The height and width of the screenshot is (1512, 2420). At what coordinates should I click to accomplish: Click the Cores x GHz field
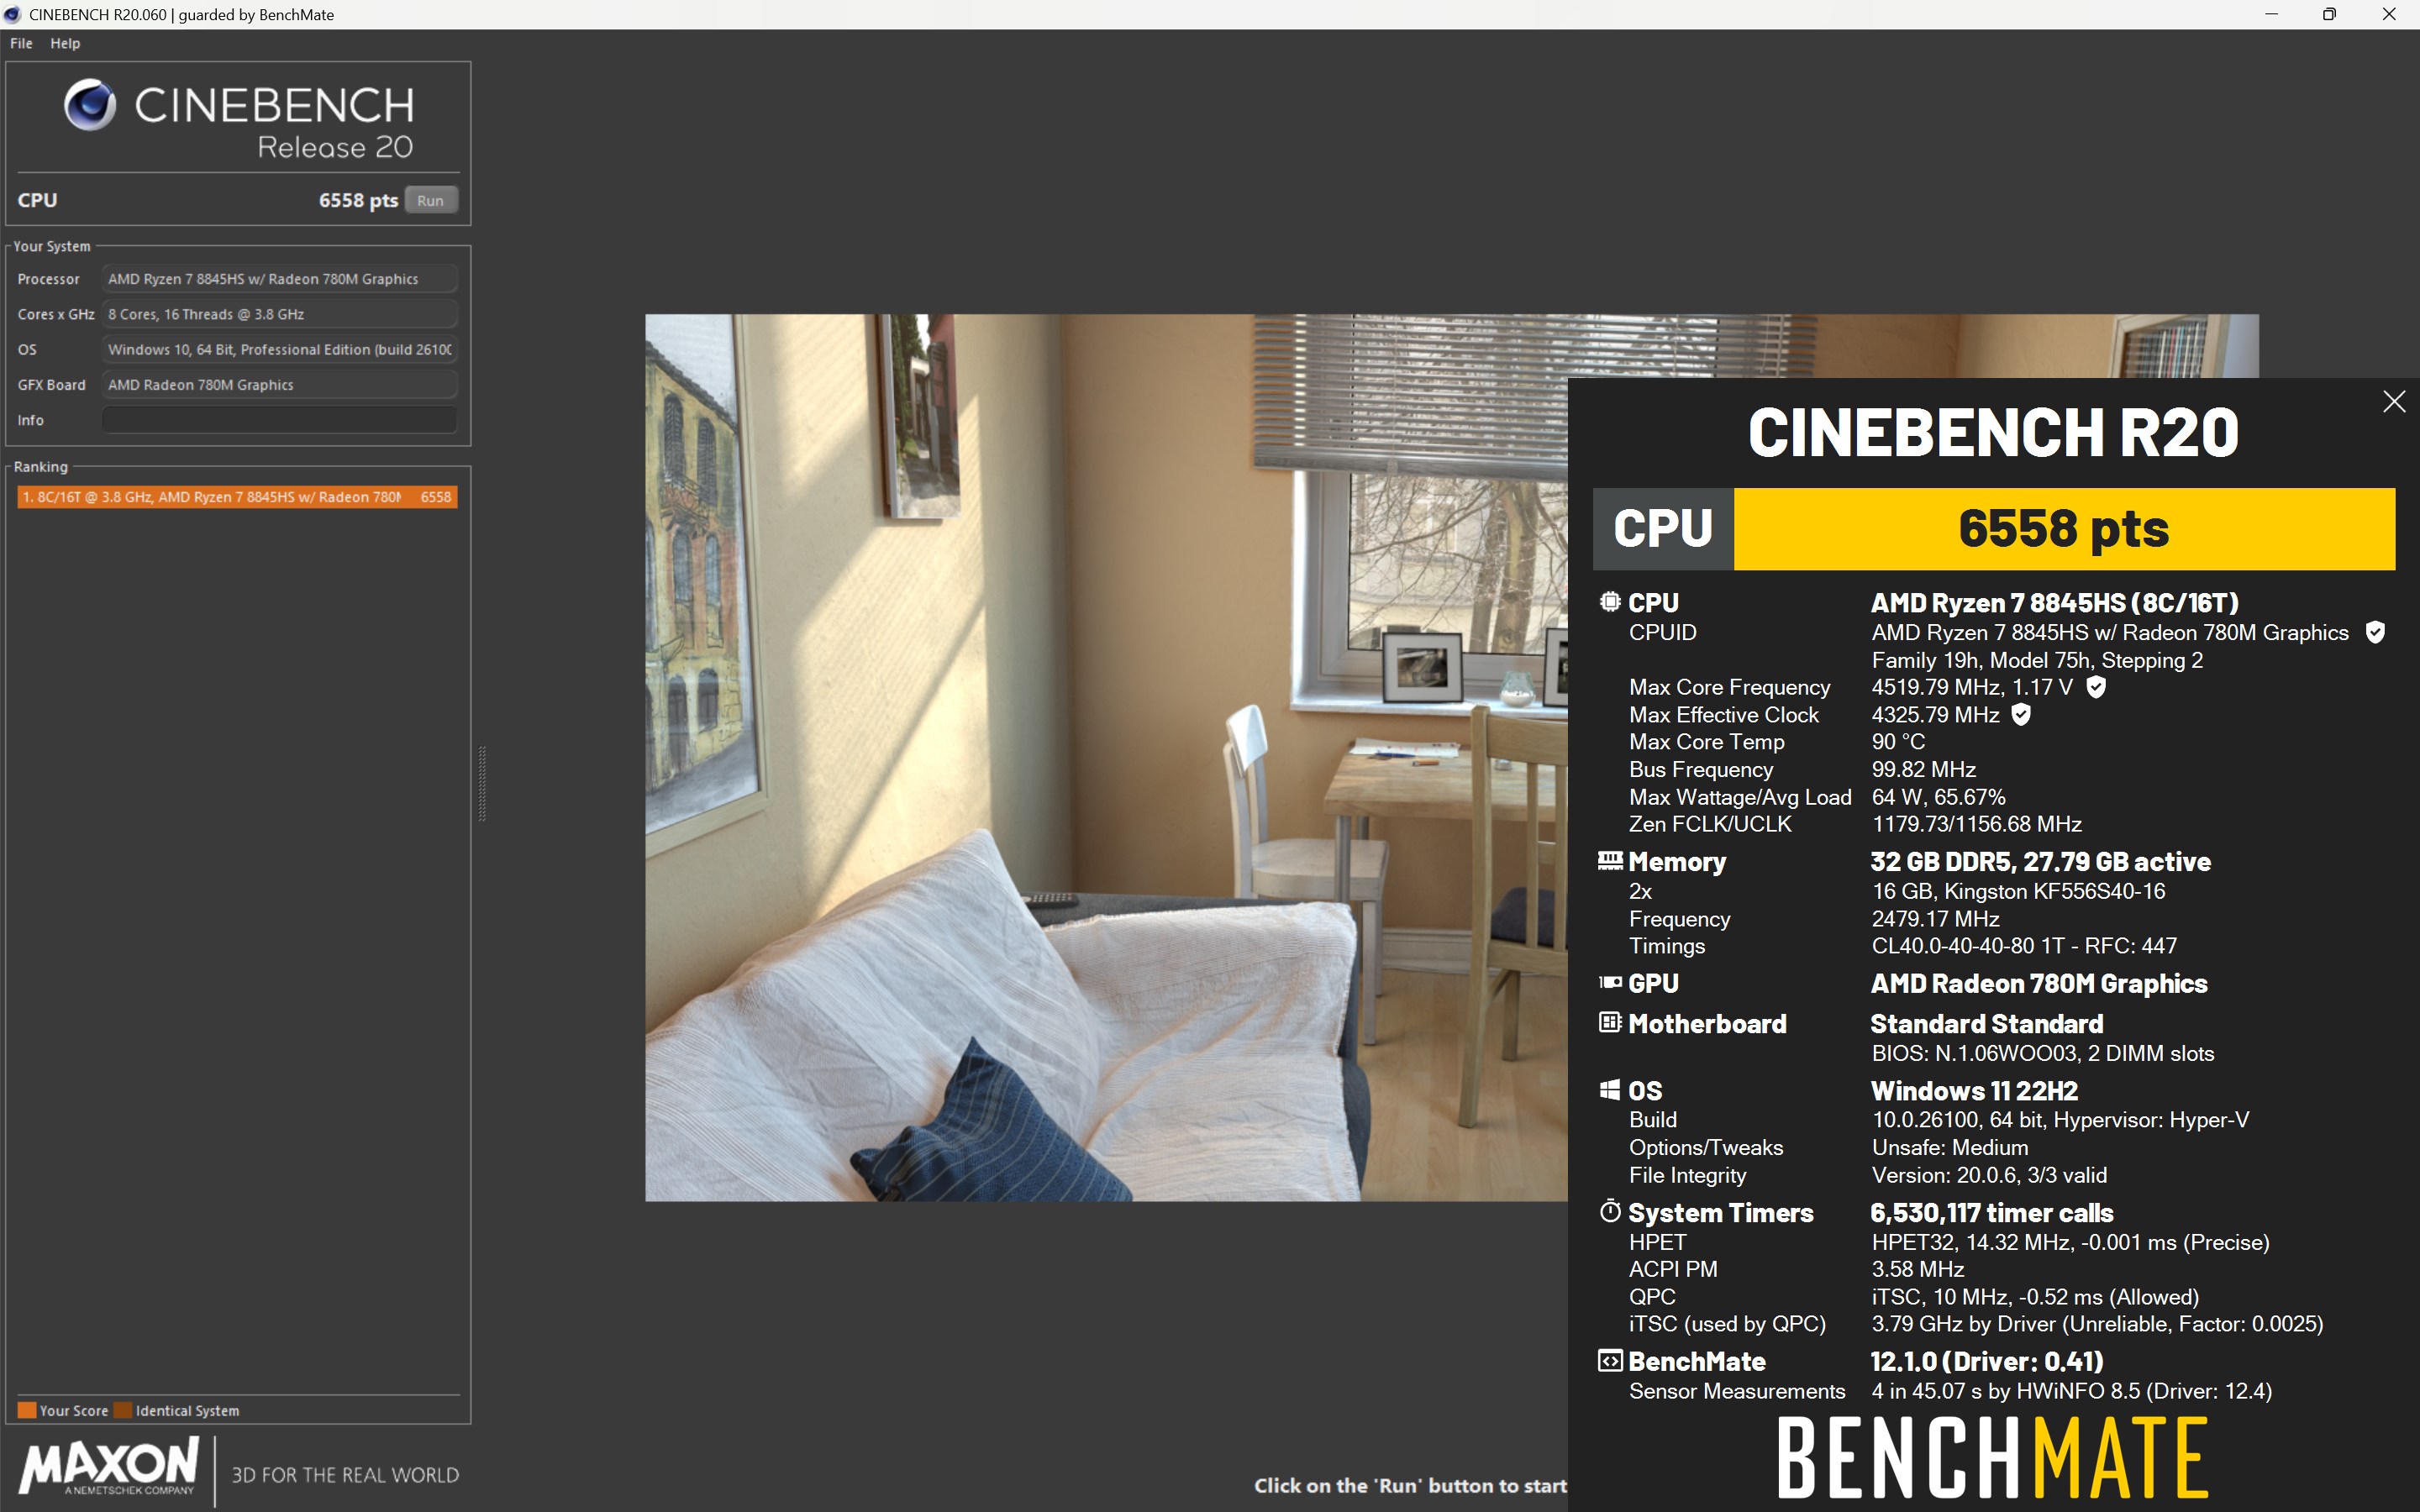click(280, 314)
